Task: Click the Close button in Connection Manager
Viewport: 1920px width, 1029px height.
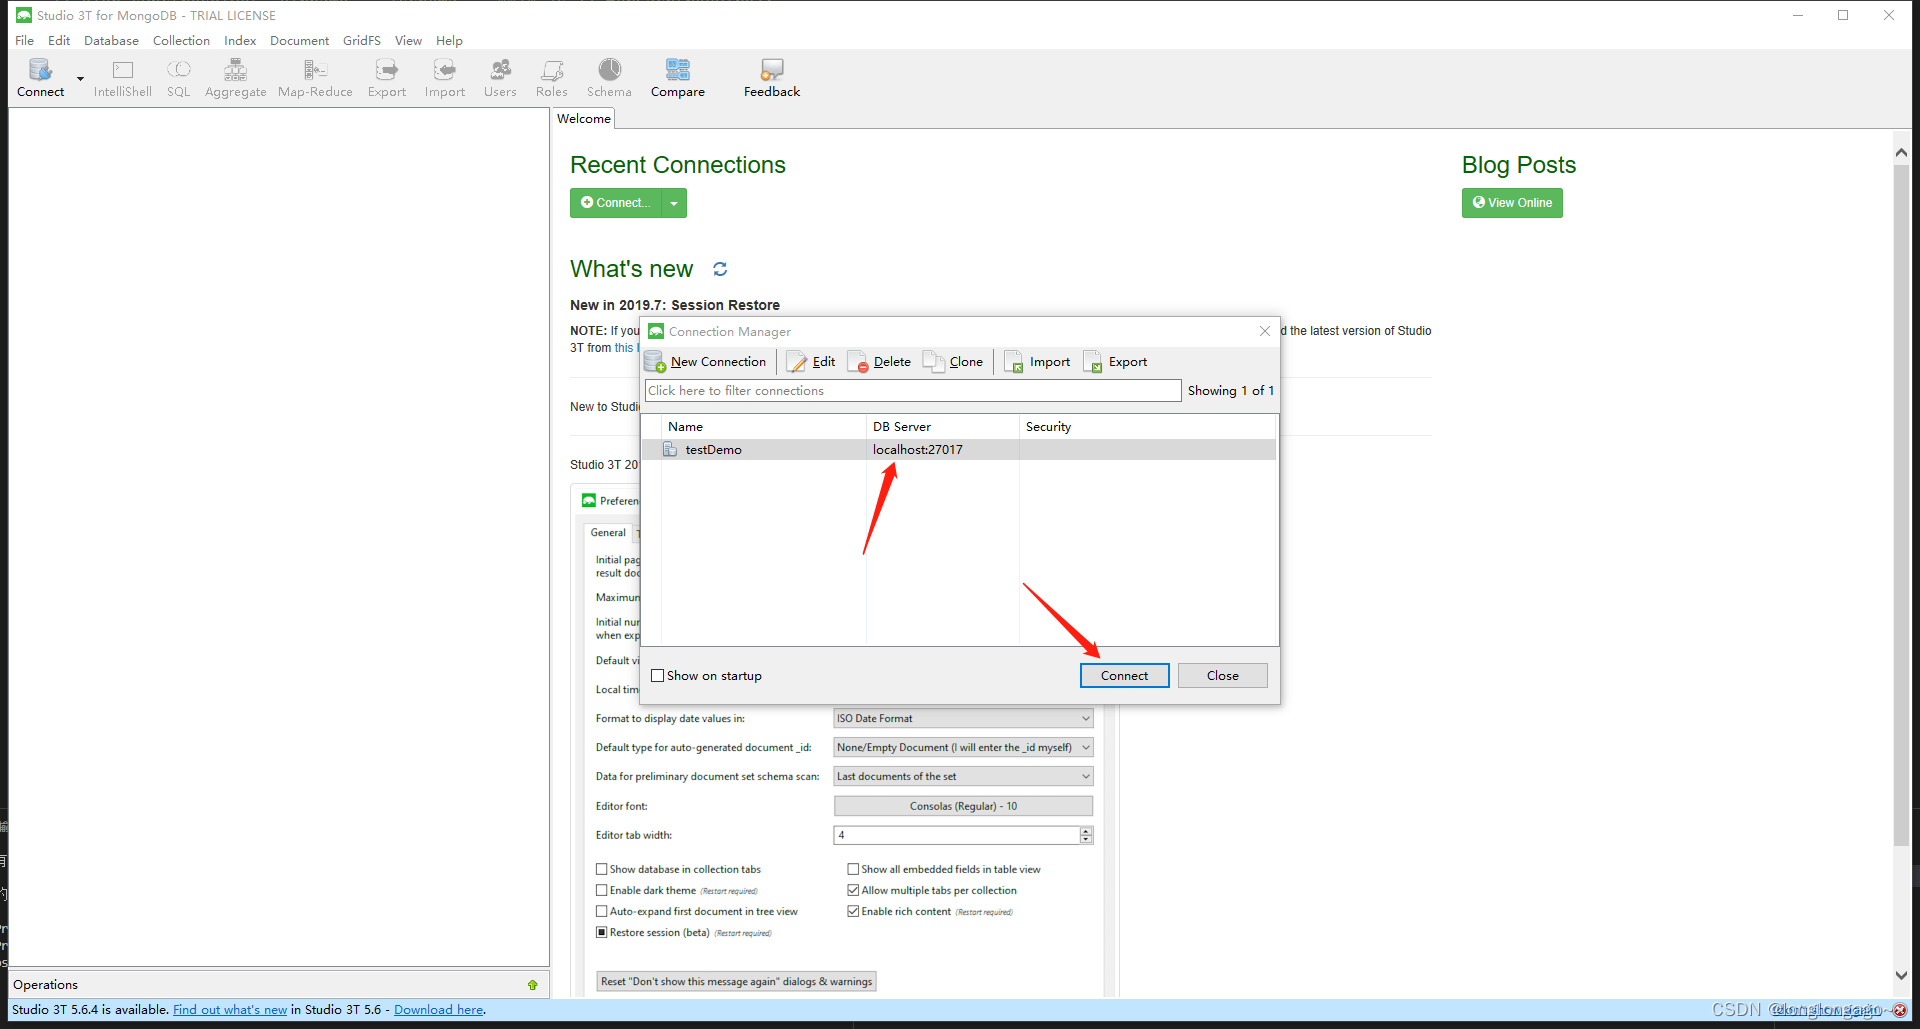Action: 1222,676
